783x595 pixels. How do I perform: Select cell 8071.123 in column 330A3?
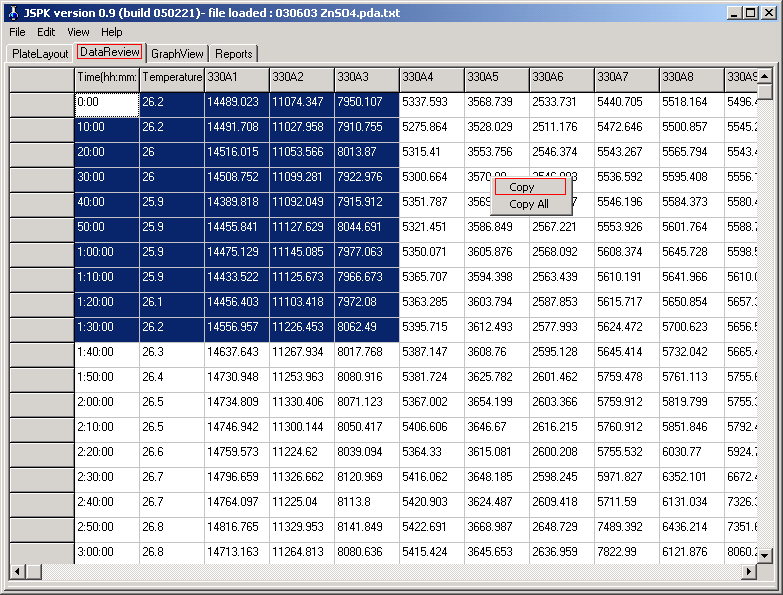point(367,405)
